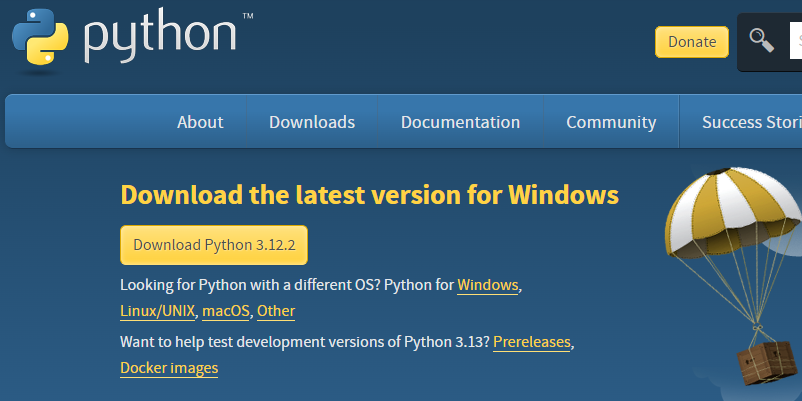Click the magnifying glass search icon
The width and height of the screenshot is (802, 401).
762,40
